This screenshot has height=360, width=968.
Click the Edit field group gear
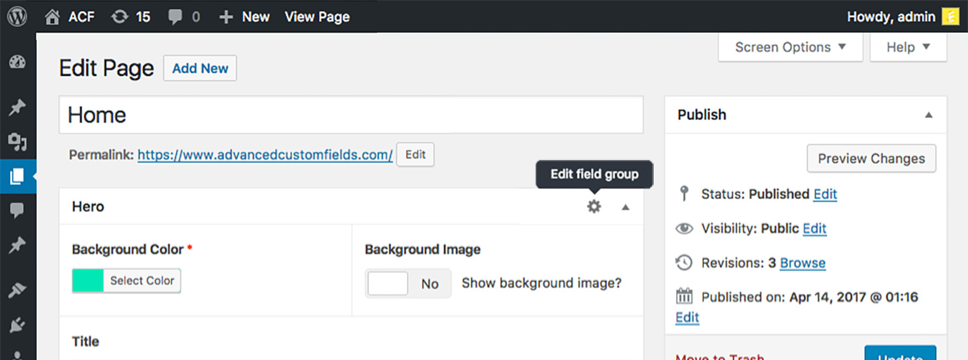tap(594, 207)
